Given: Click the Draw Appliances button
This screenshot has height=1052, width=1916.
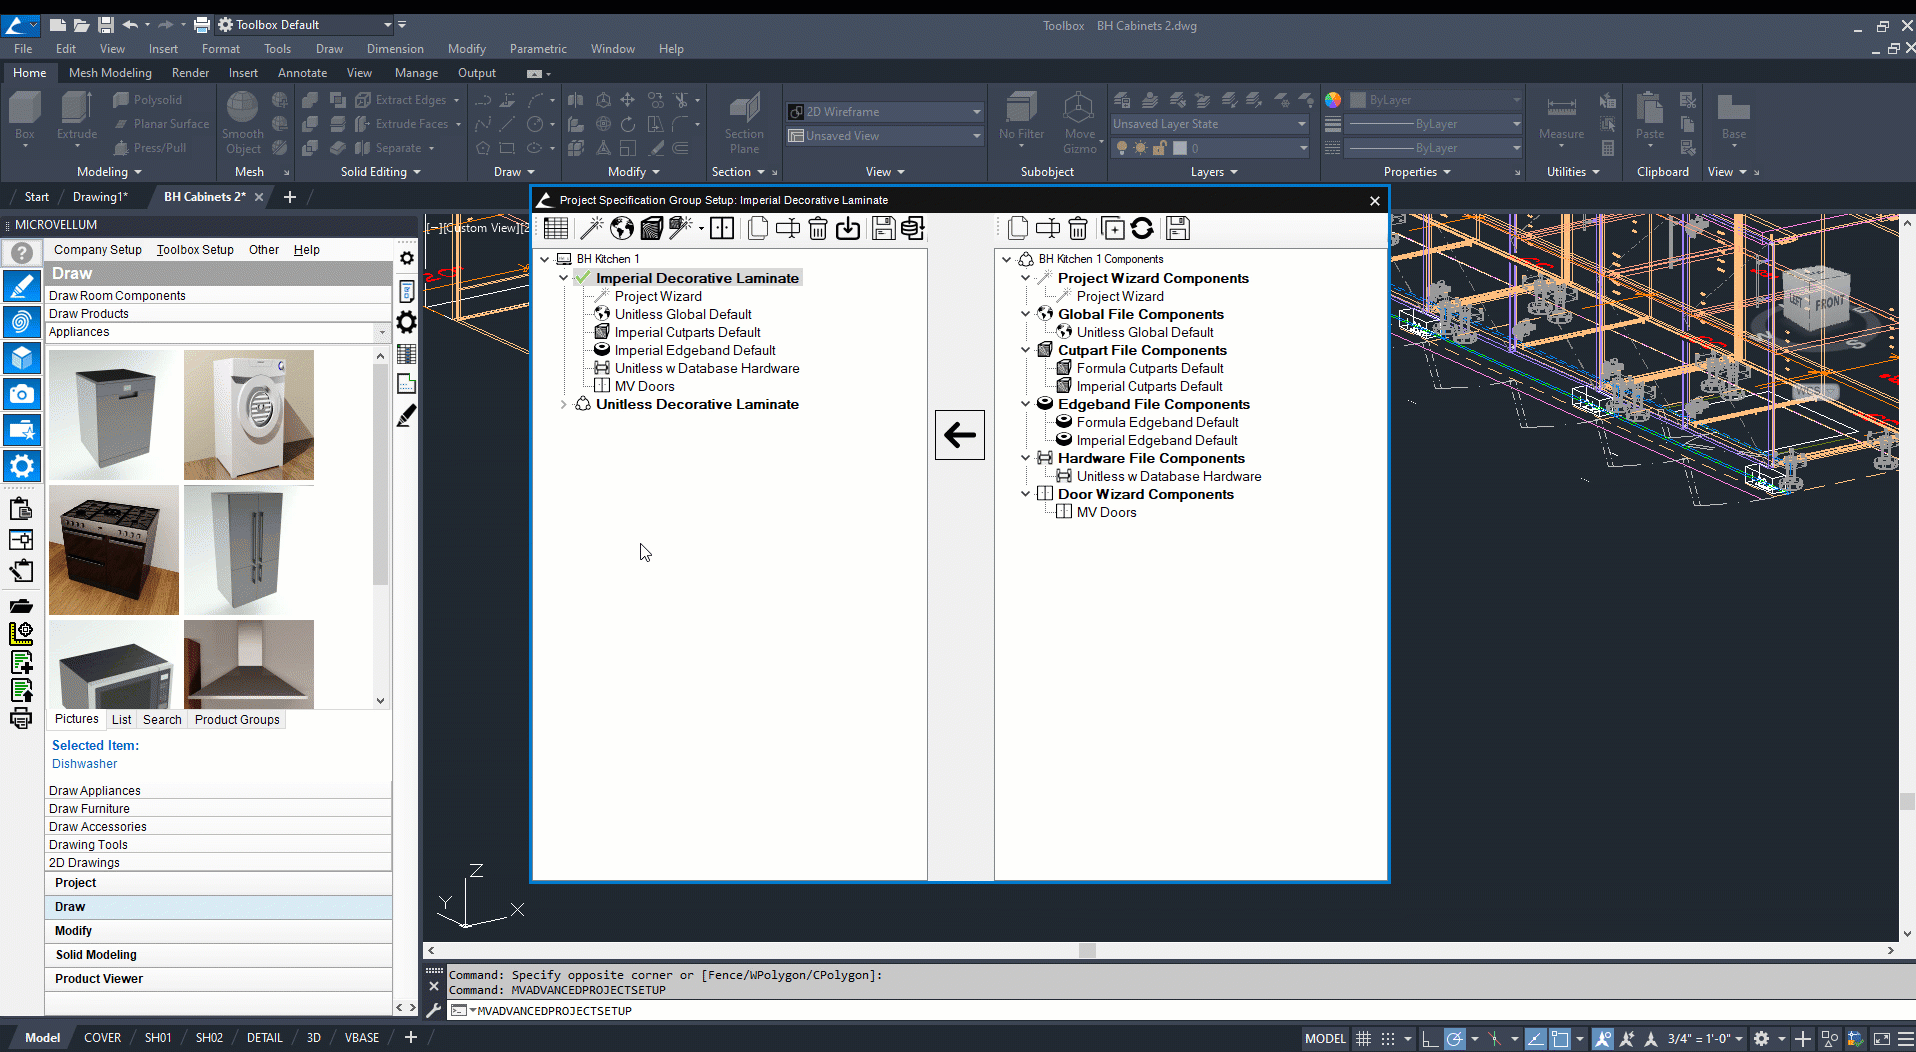Looking at the screenshot, I should tap(95, 791).
